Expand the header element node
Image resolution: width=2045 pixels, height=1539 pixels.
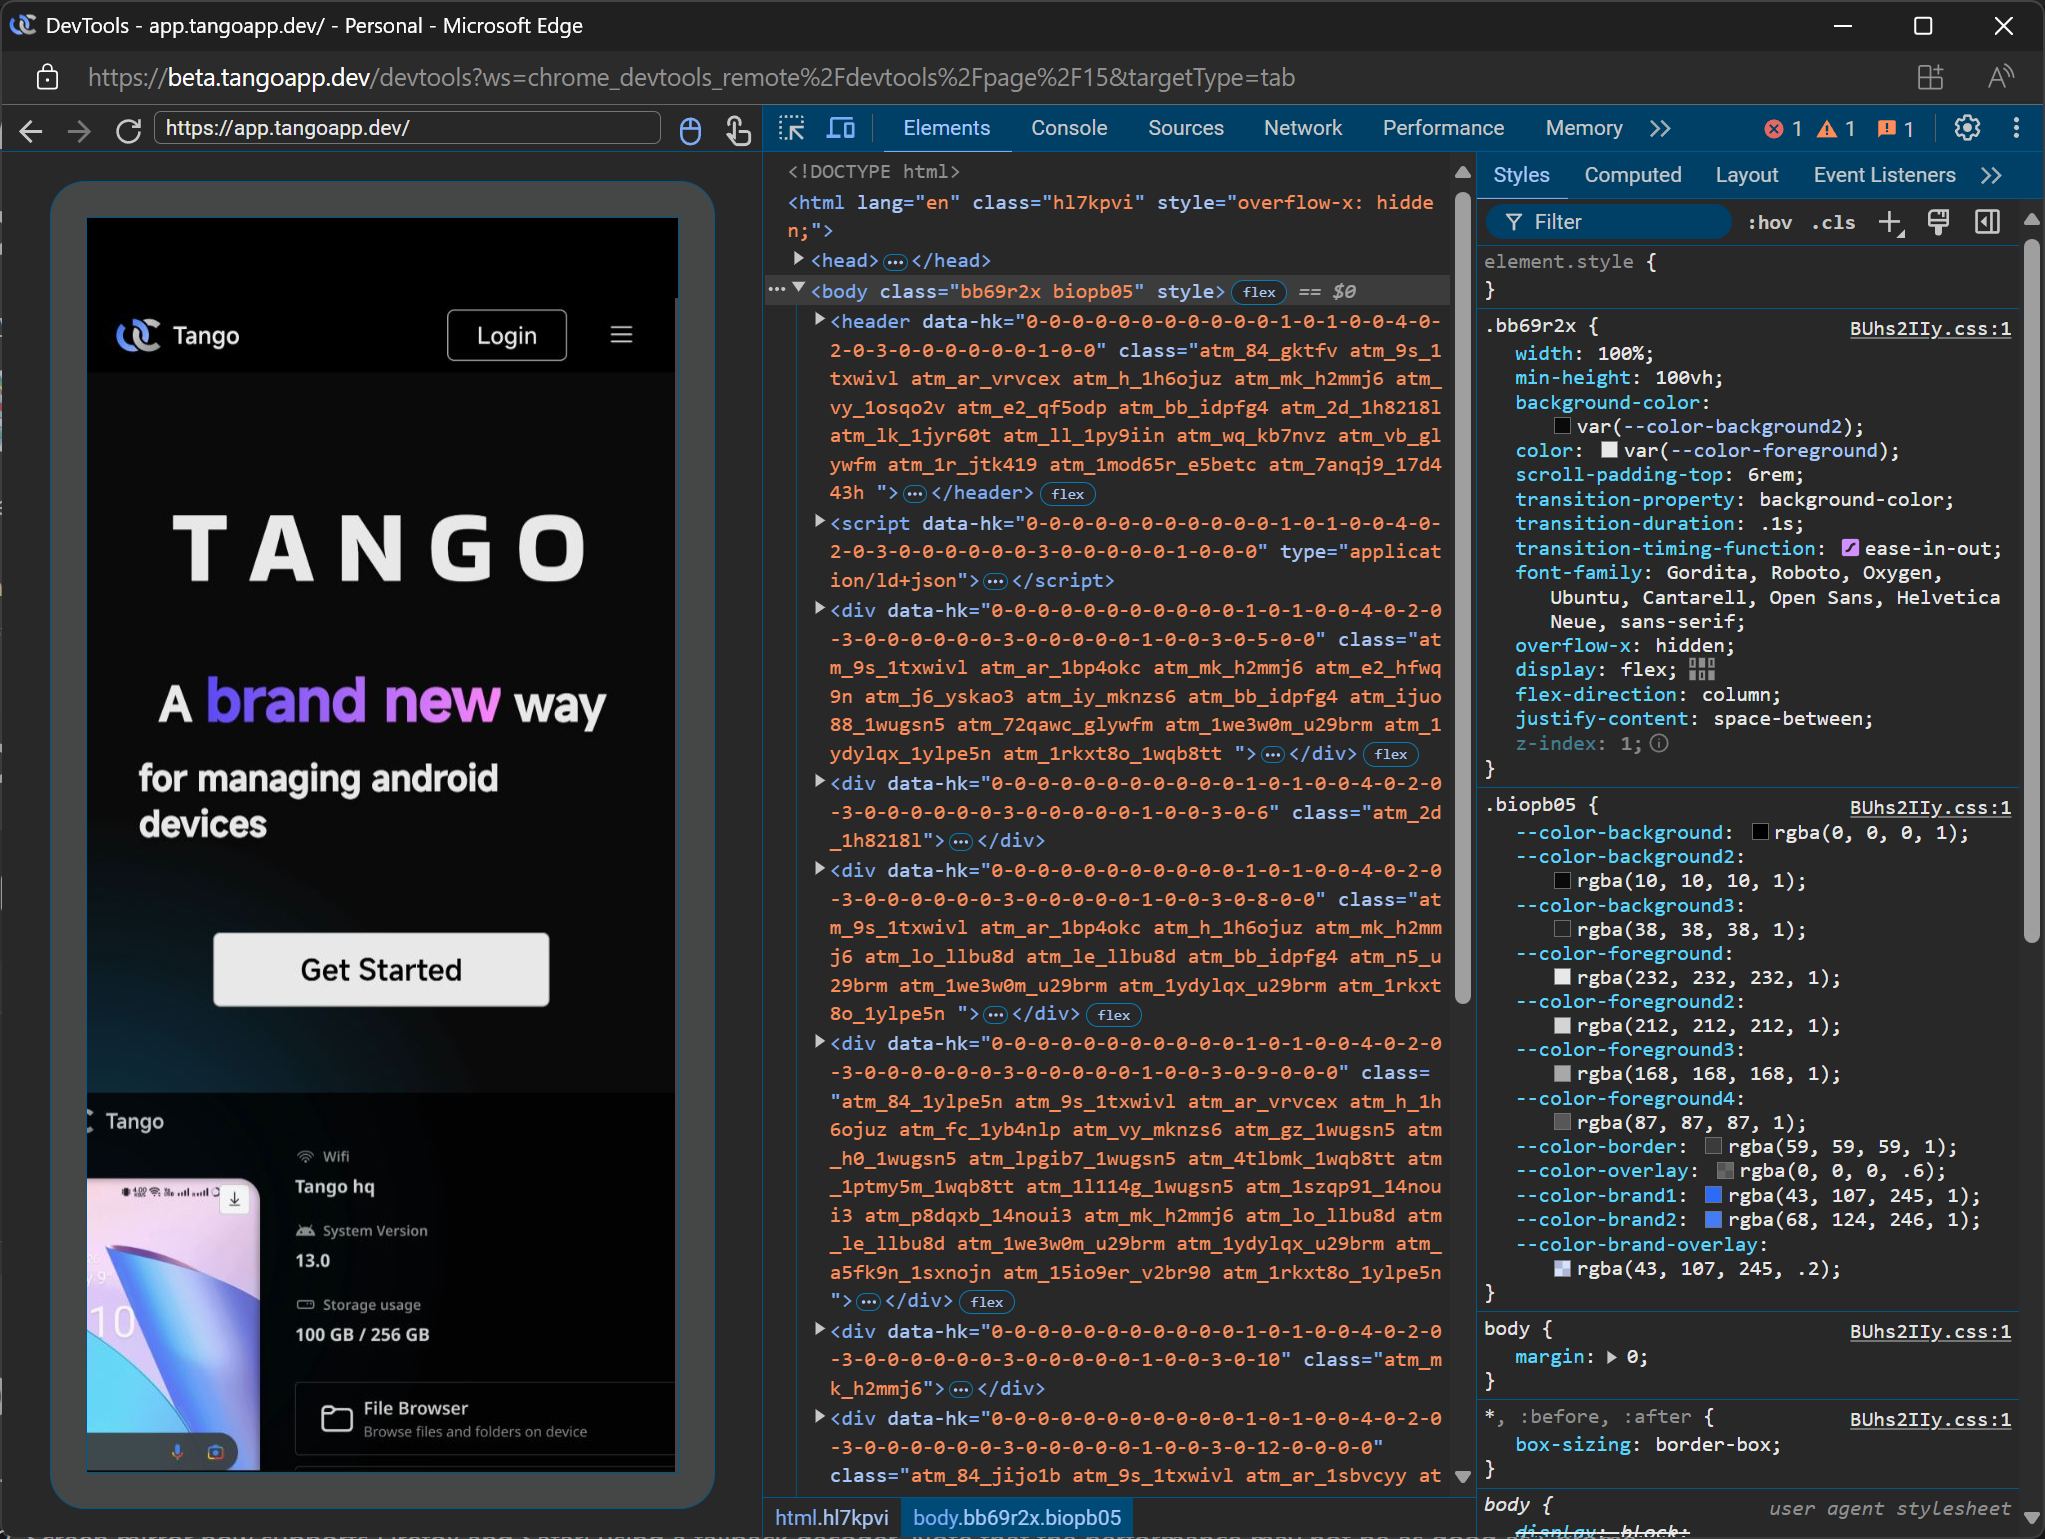(x=819, y=320)
